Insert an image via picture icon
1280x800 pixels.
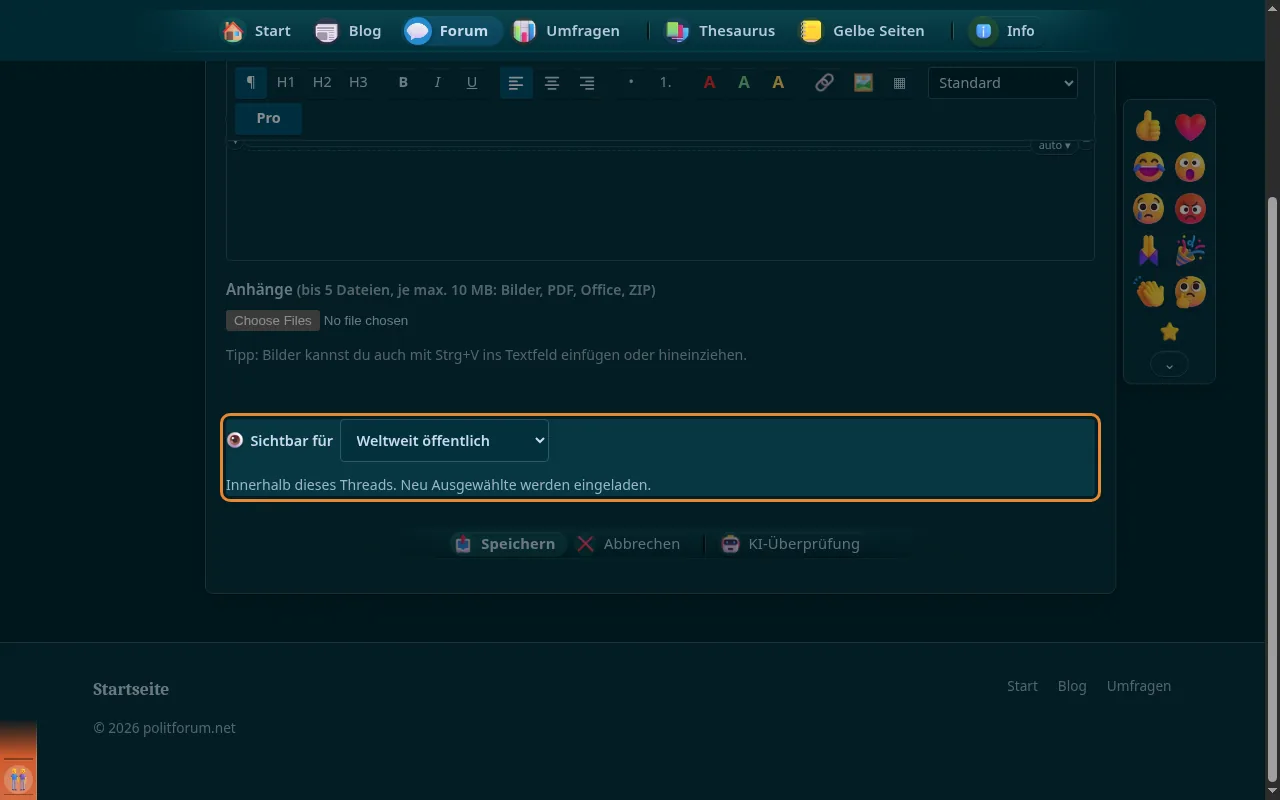coord(863,83)
